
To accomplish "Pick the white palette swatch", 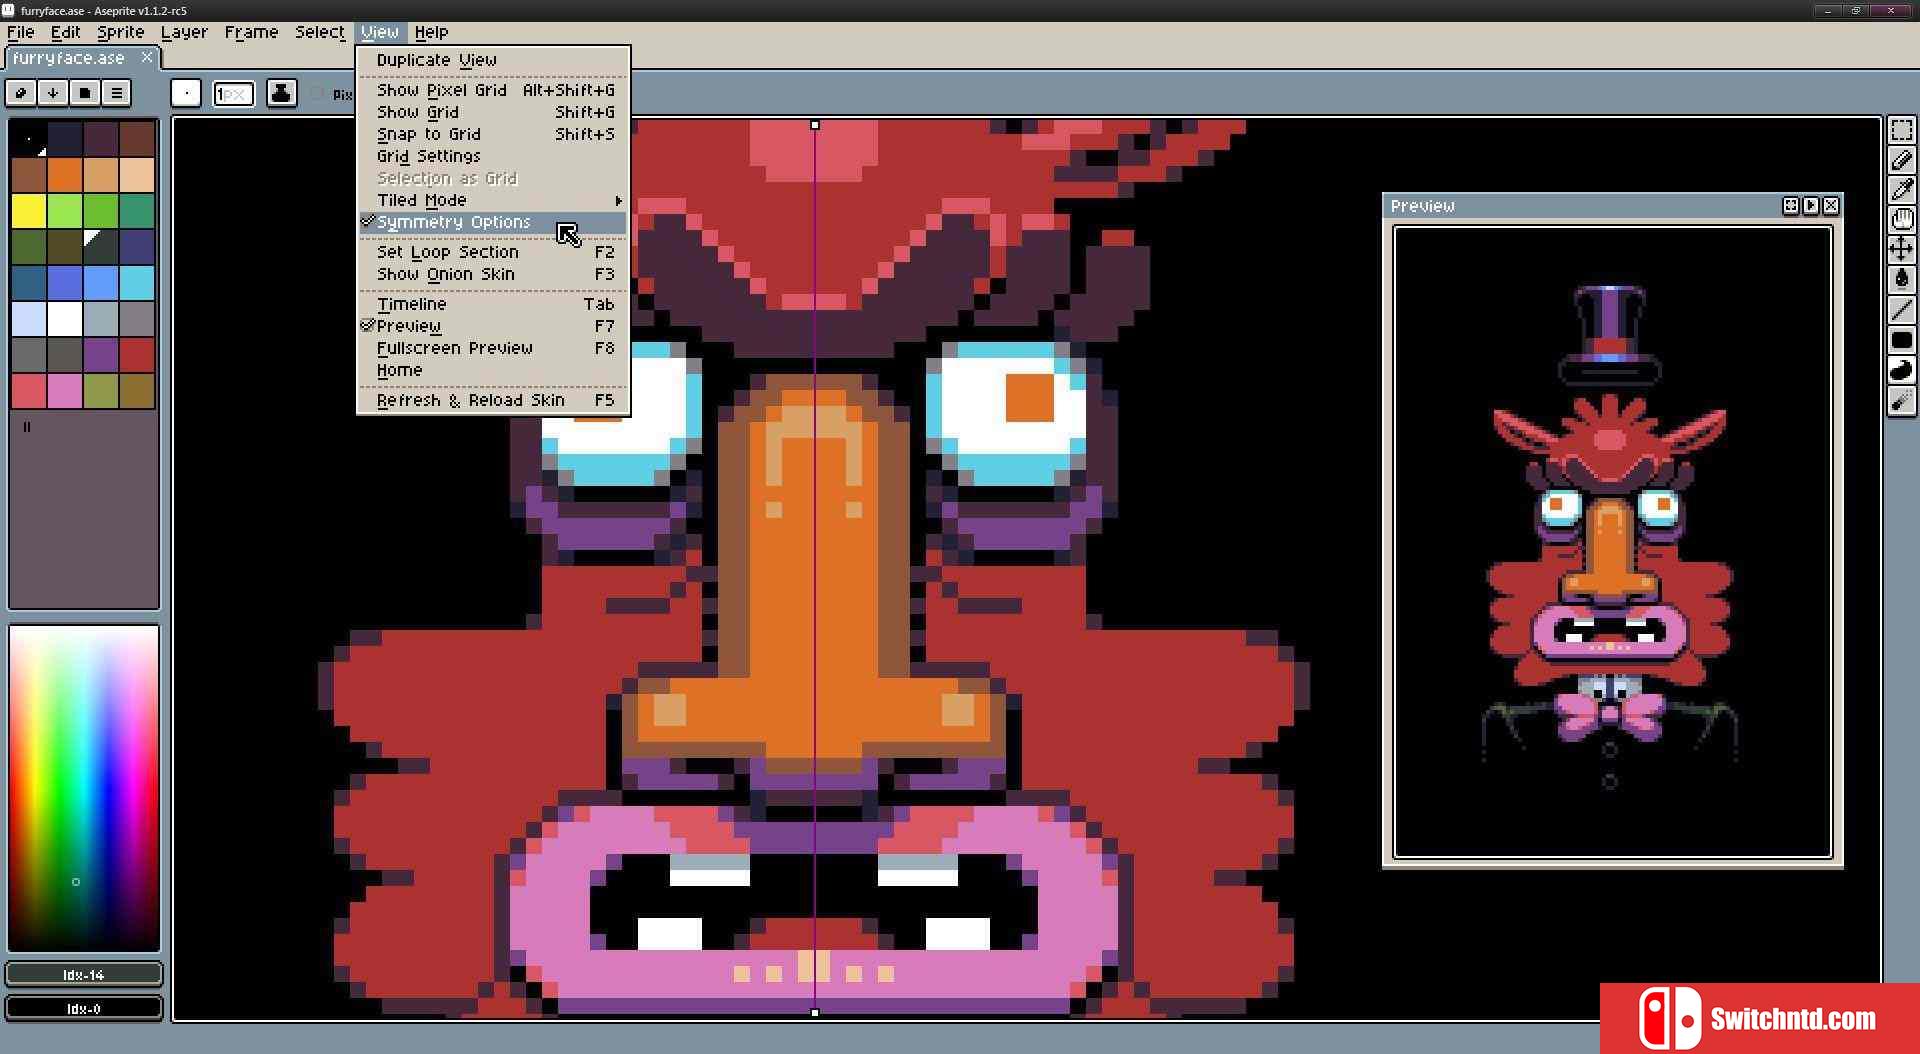I will (x=65, y=319).
